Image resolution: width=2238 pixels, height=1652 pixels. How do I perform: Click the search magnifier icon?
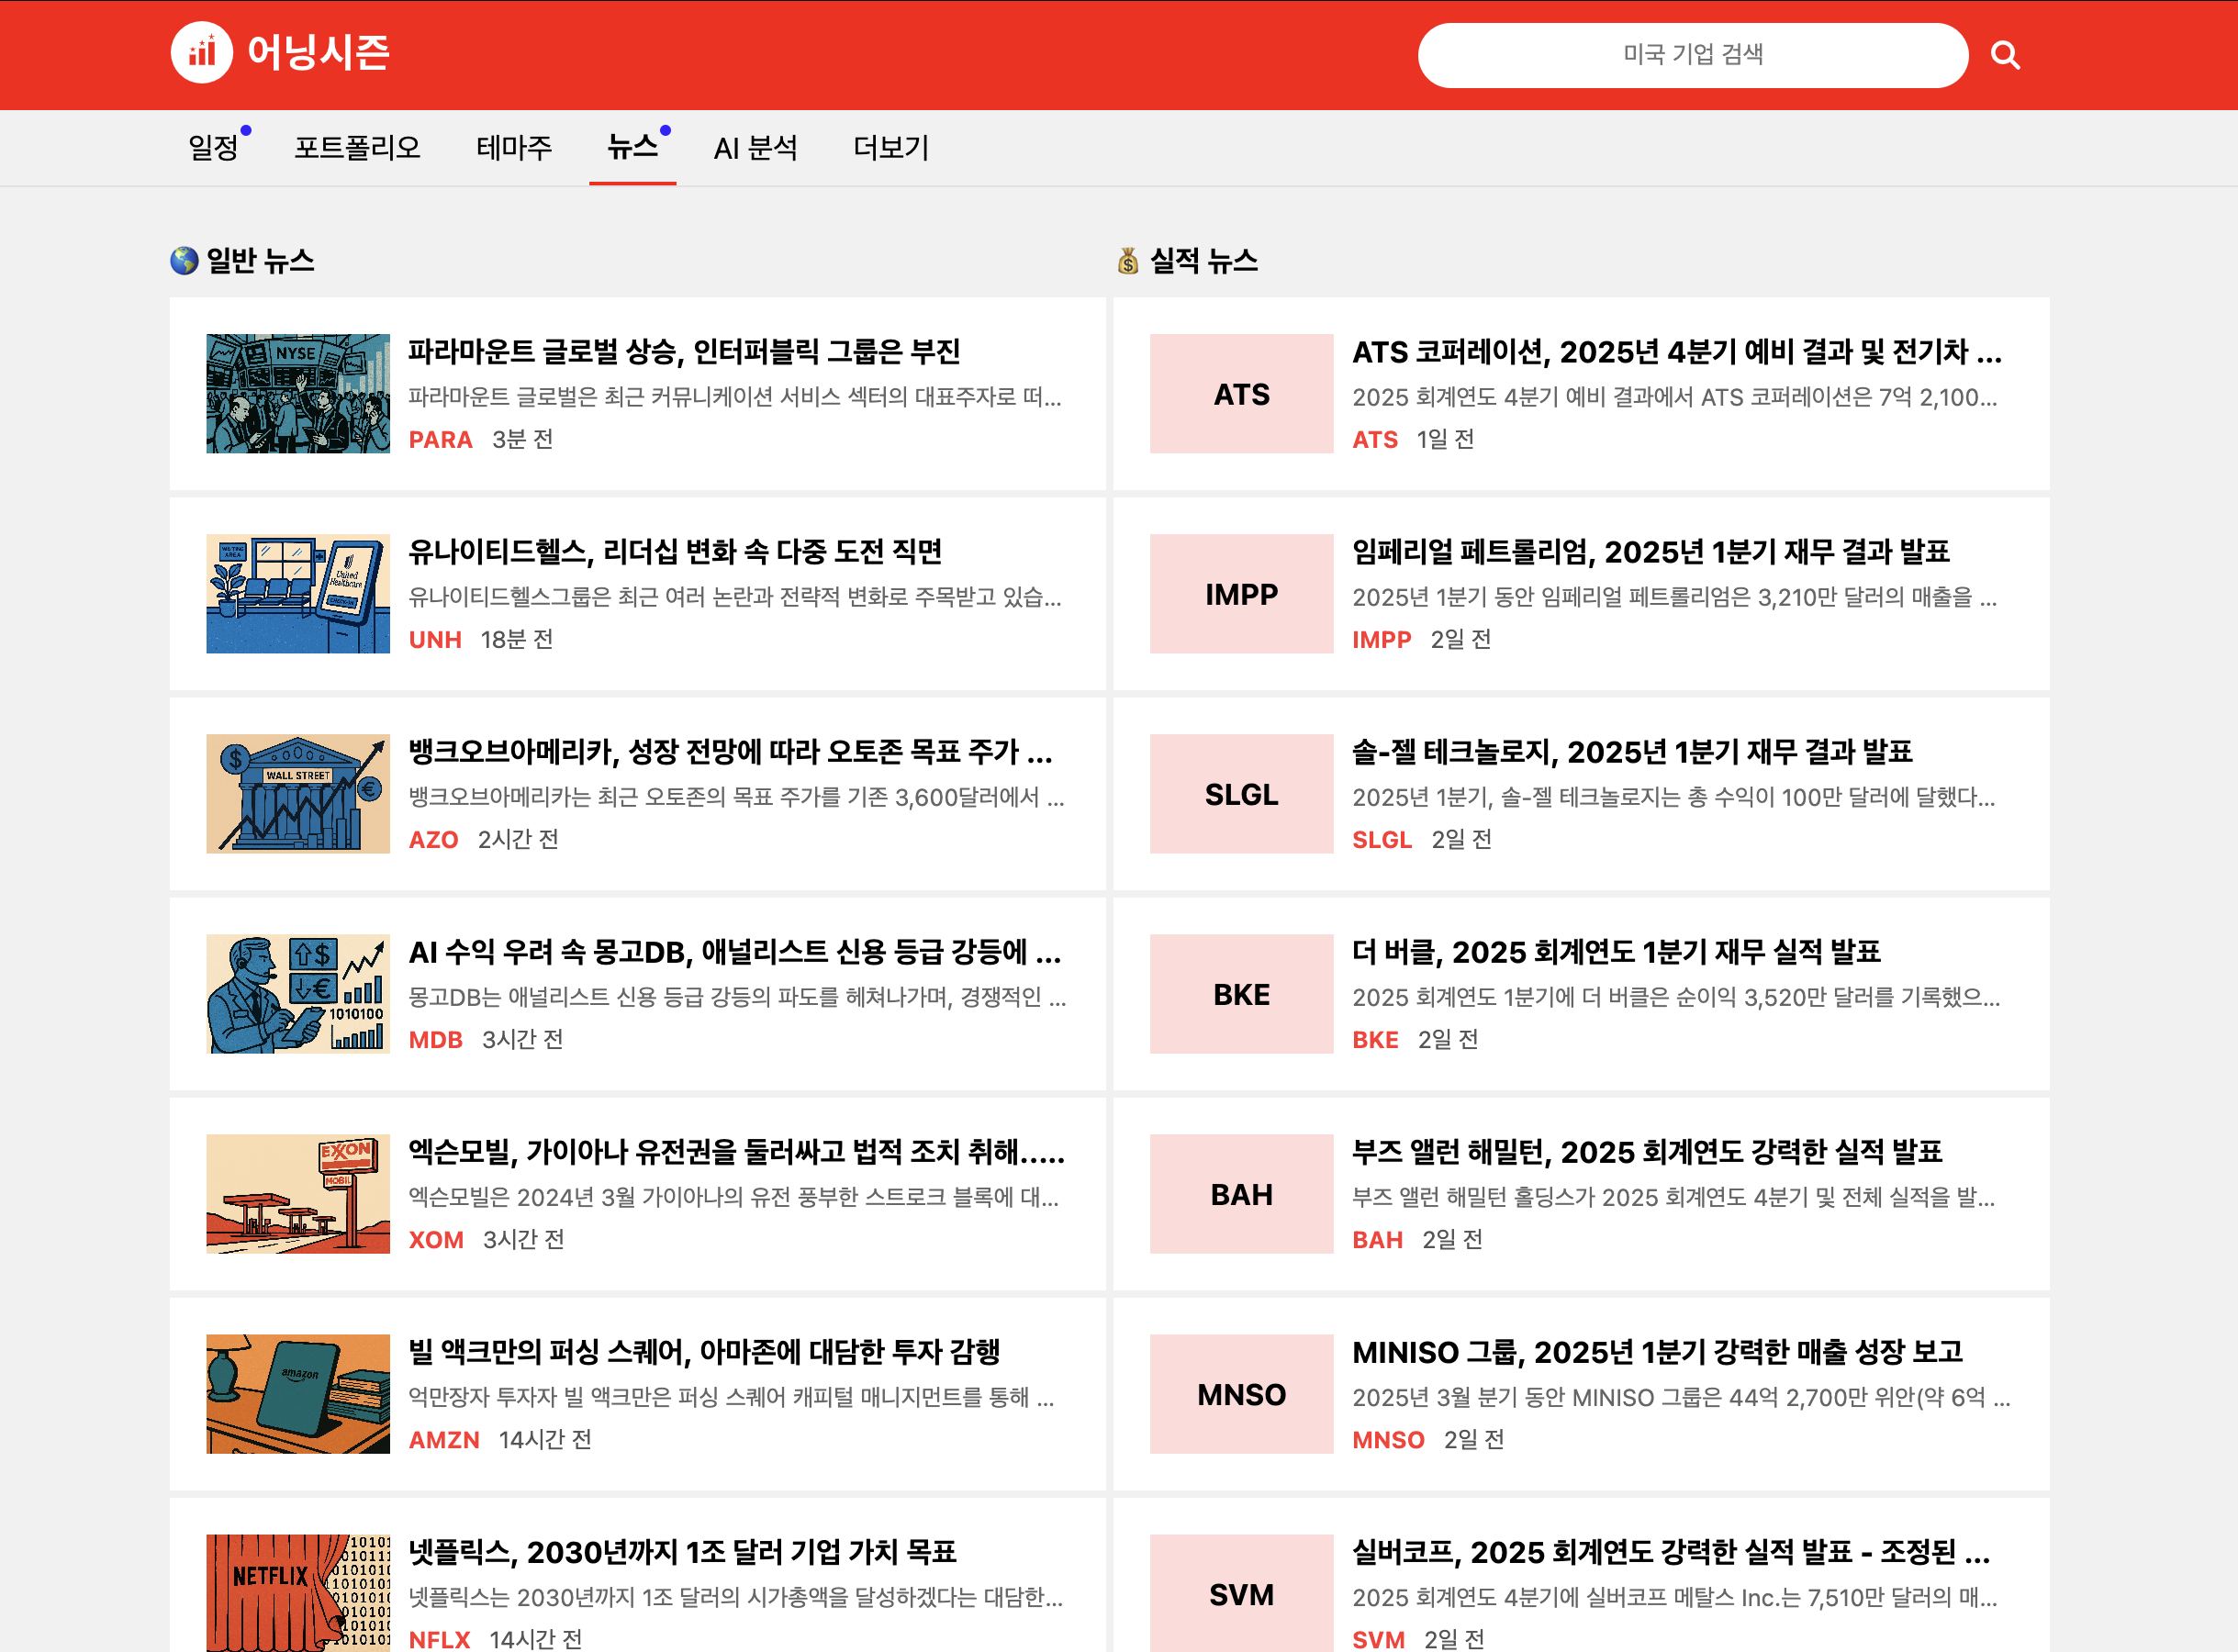(x=2005, y=55)
